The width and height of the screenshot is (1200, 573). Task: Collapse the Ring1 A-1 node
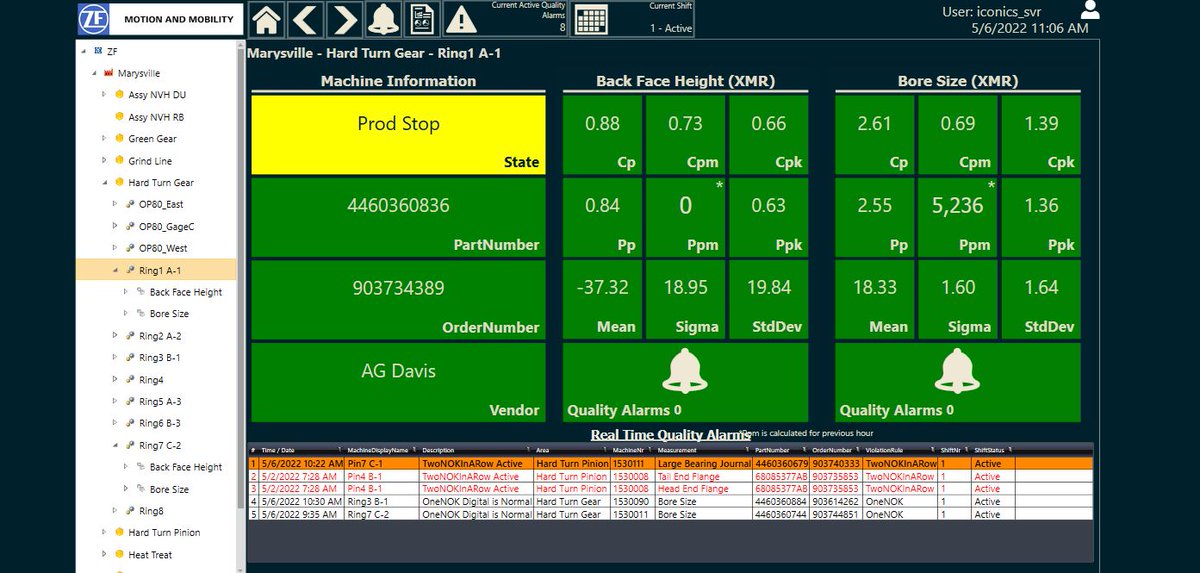click(x=115, y=270)
